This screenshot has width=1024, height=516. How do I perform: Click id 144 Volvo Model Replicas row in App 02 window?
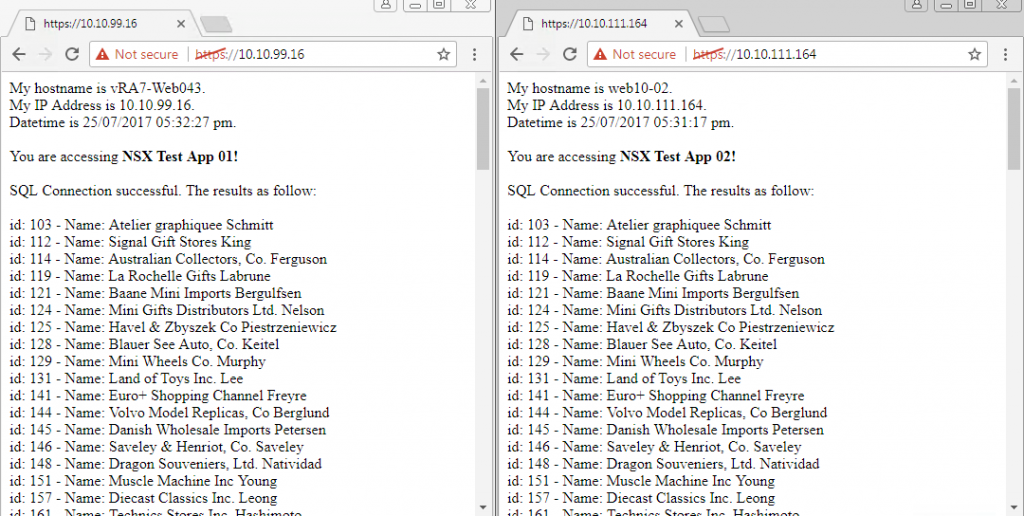tap(667, 413)
